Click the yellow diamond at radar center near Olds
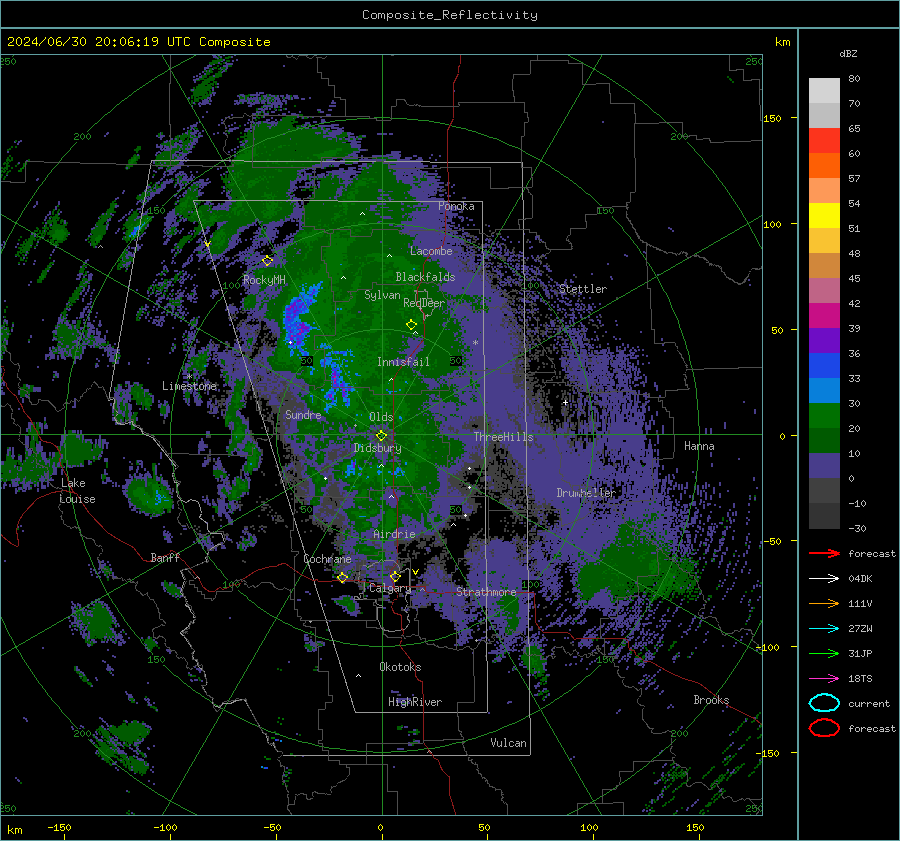 381,436
